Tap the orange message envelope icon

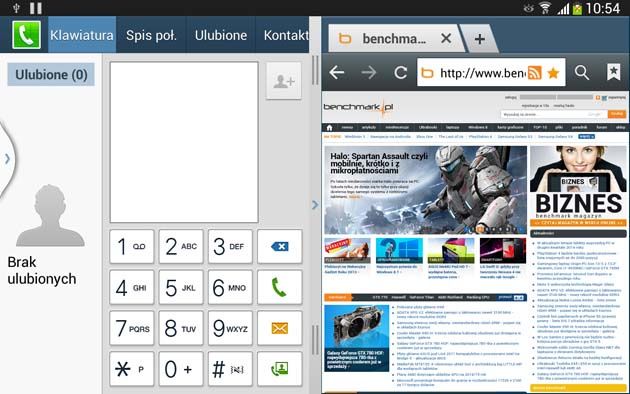(280, 328)
